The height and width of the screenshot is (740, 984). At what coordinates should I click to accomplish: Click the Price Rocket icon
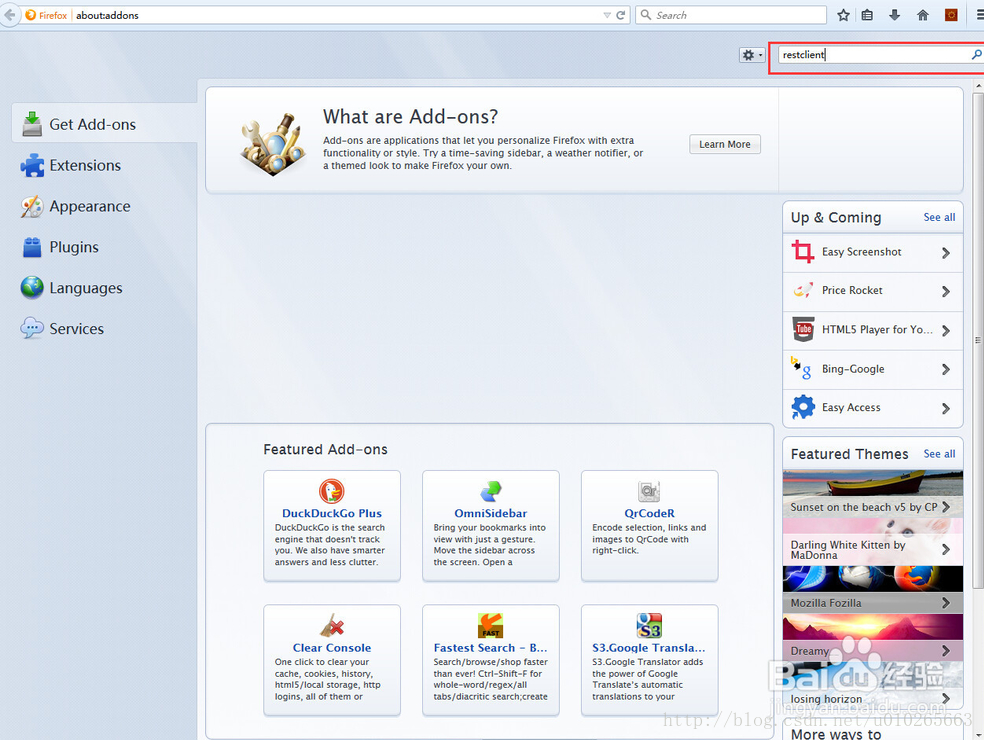pyautogui.click(x=803, y=290)
